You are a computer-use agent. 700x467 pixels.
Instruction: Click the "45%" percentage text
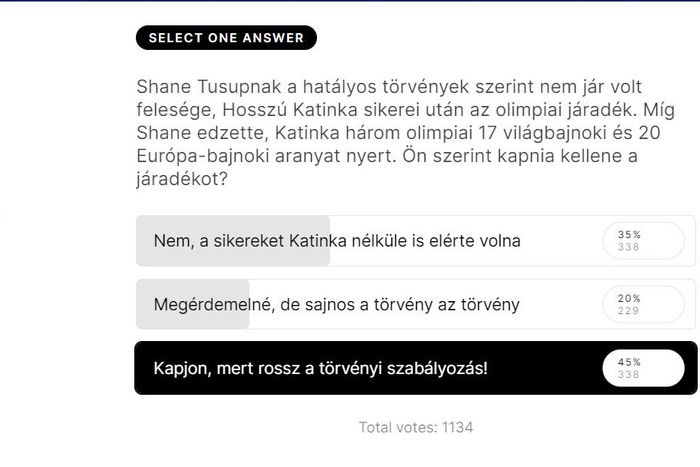coord(629,362)
